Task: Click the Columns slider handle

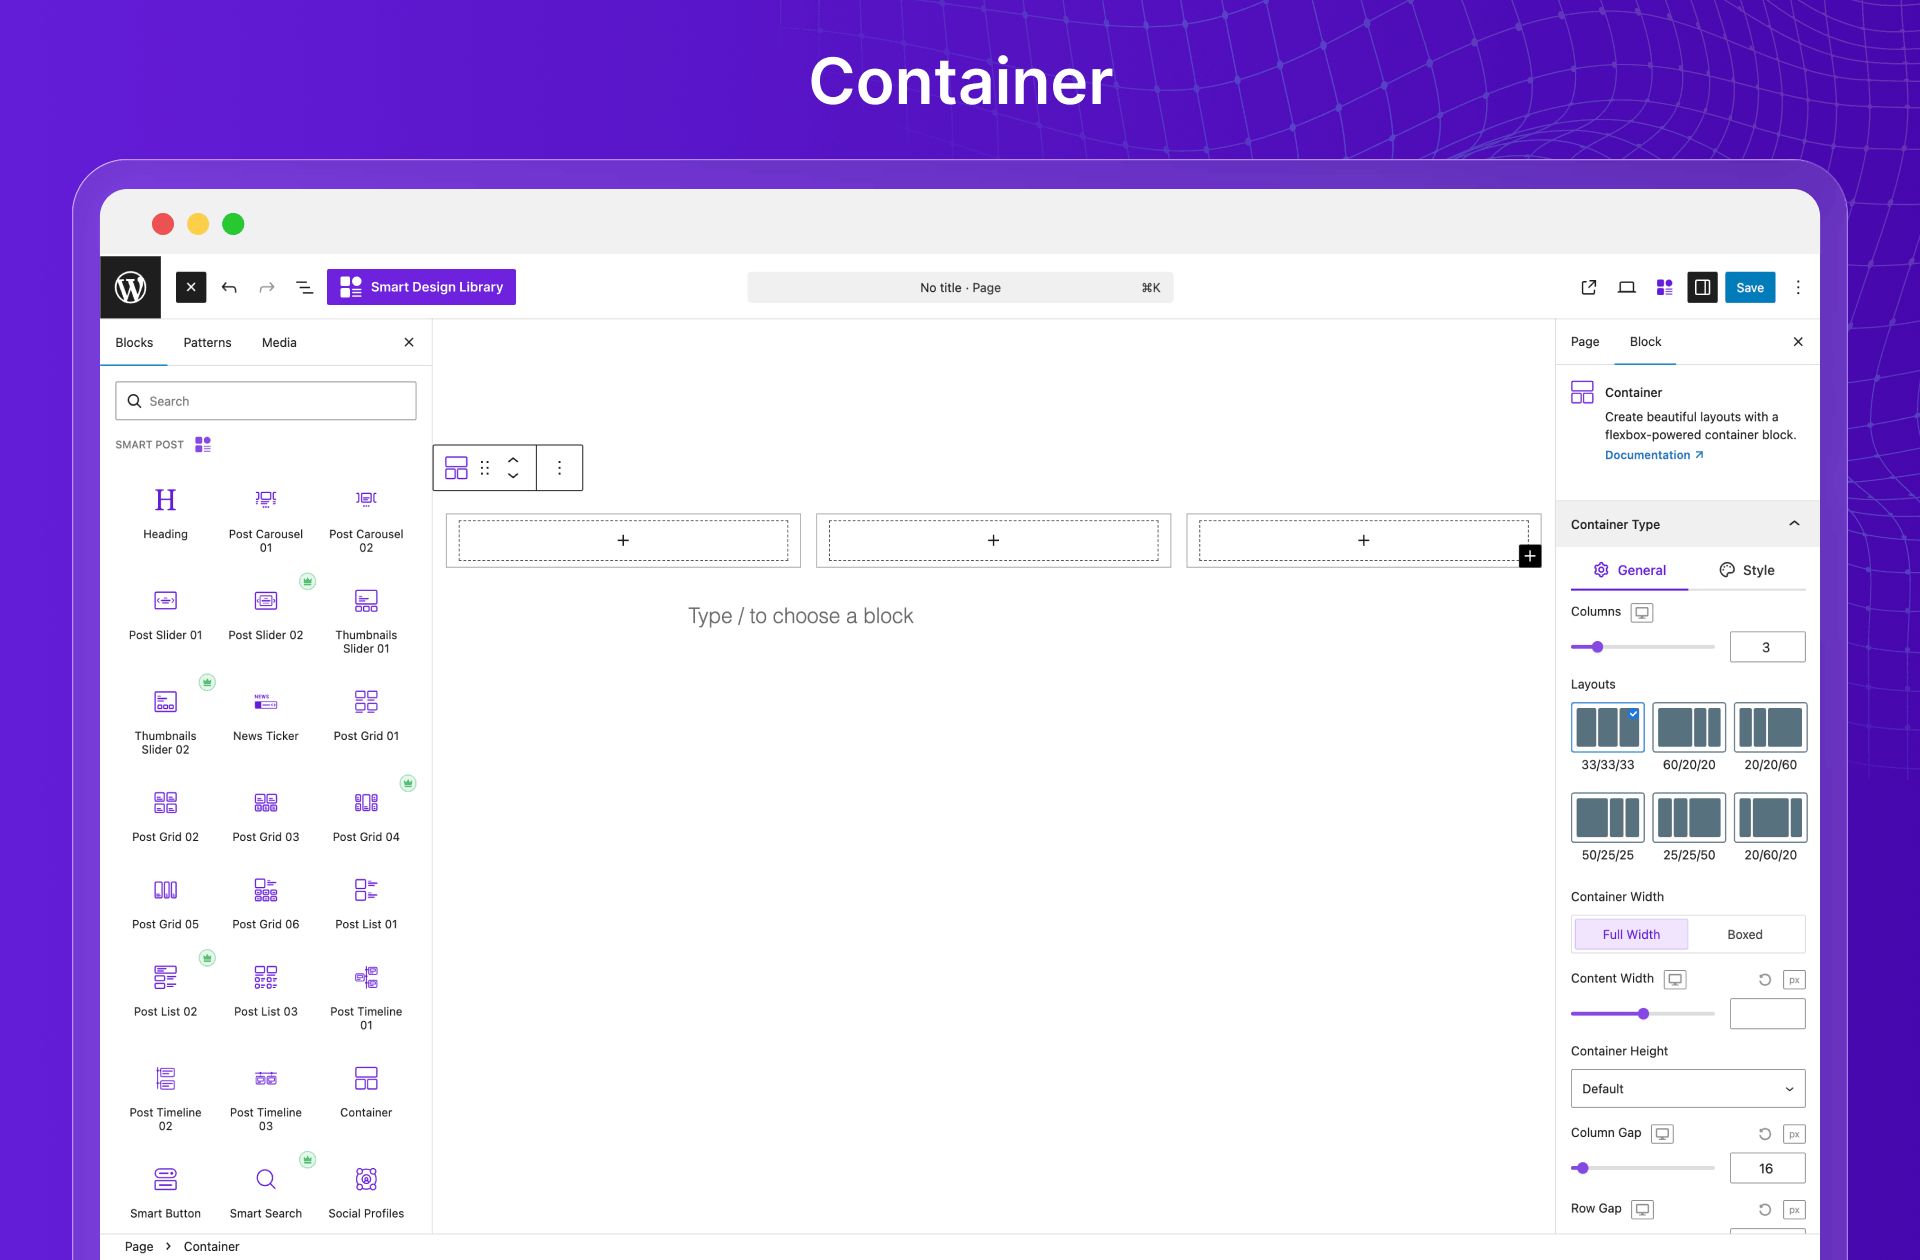Action: [1597, 647]
